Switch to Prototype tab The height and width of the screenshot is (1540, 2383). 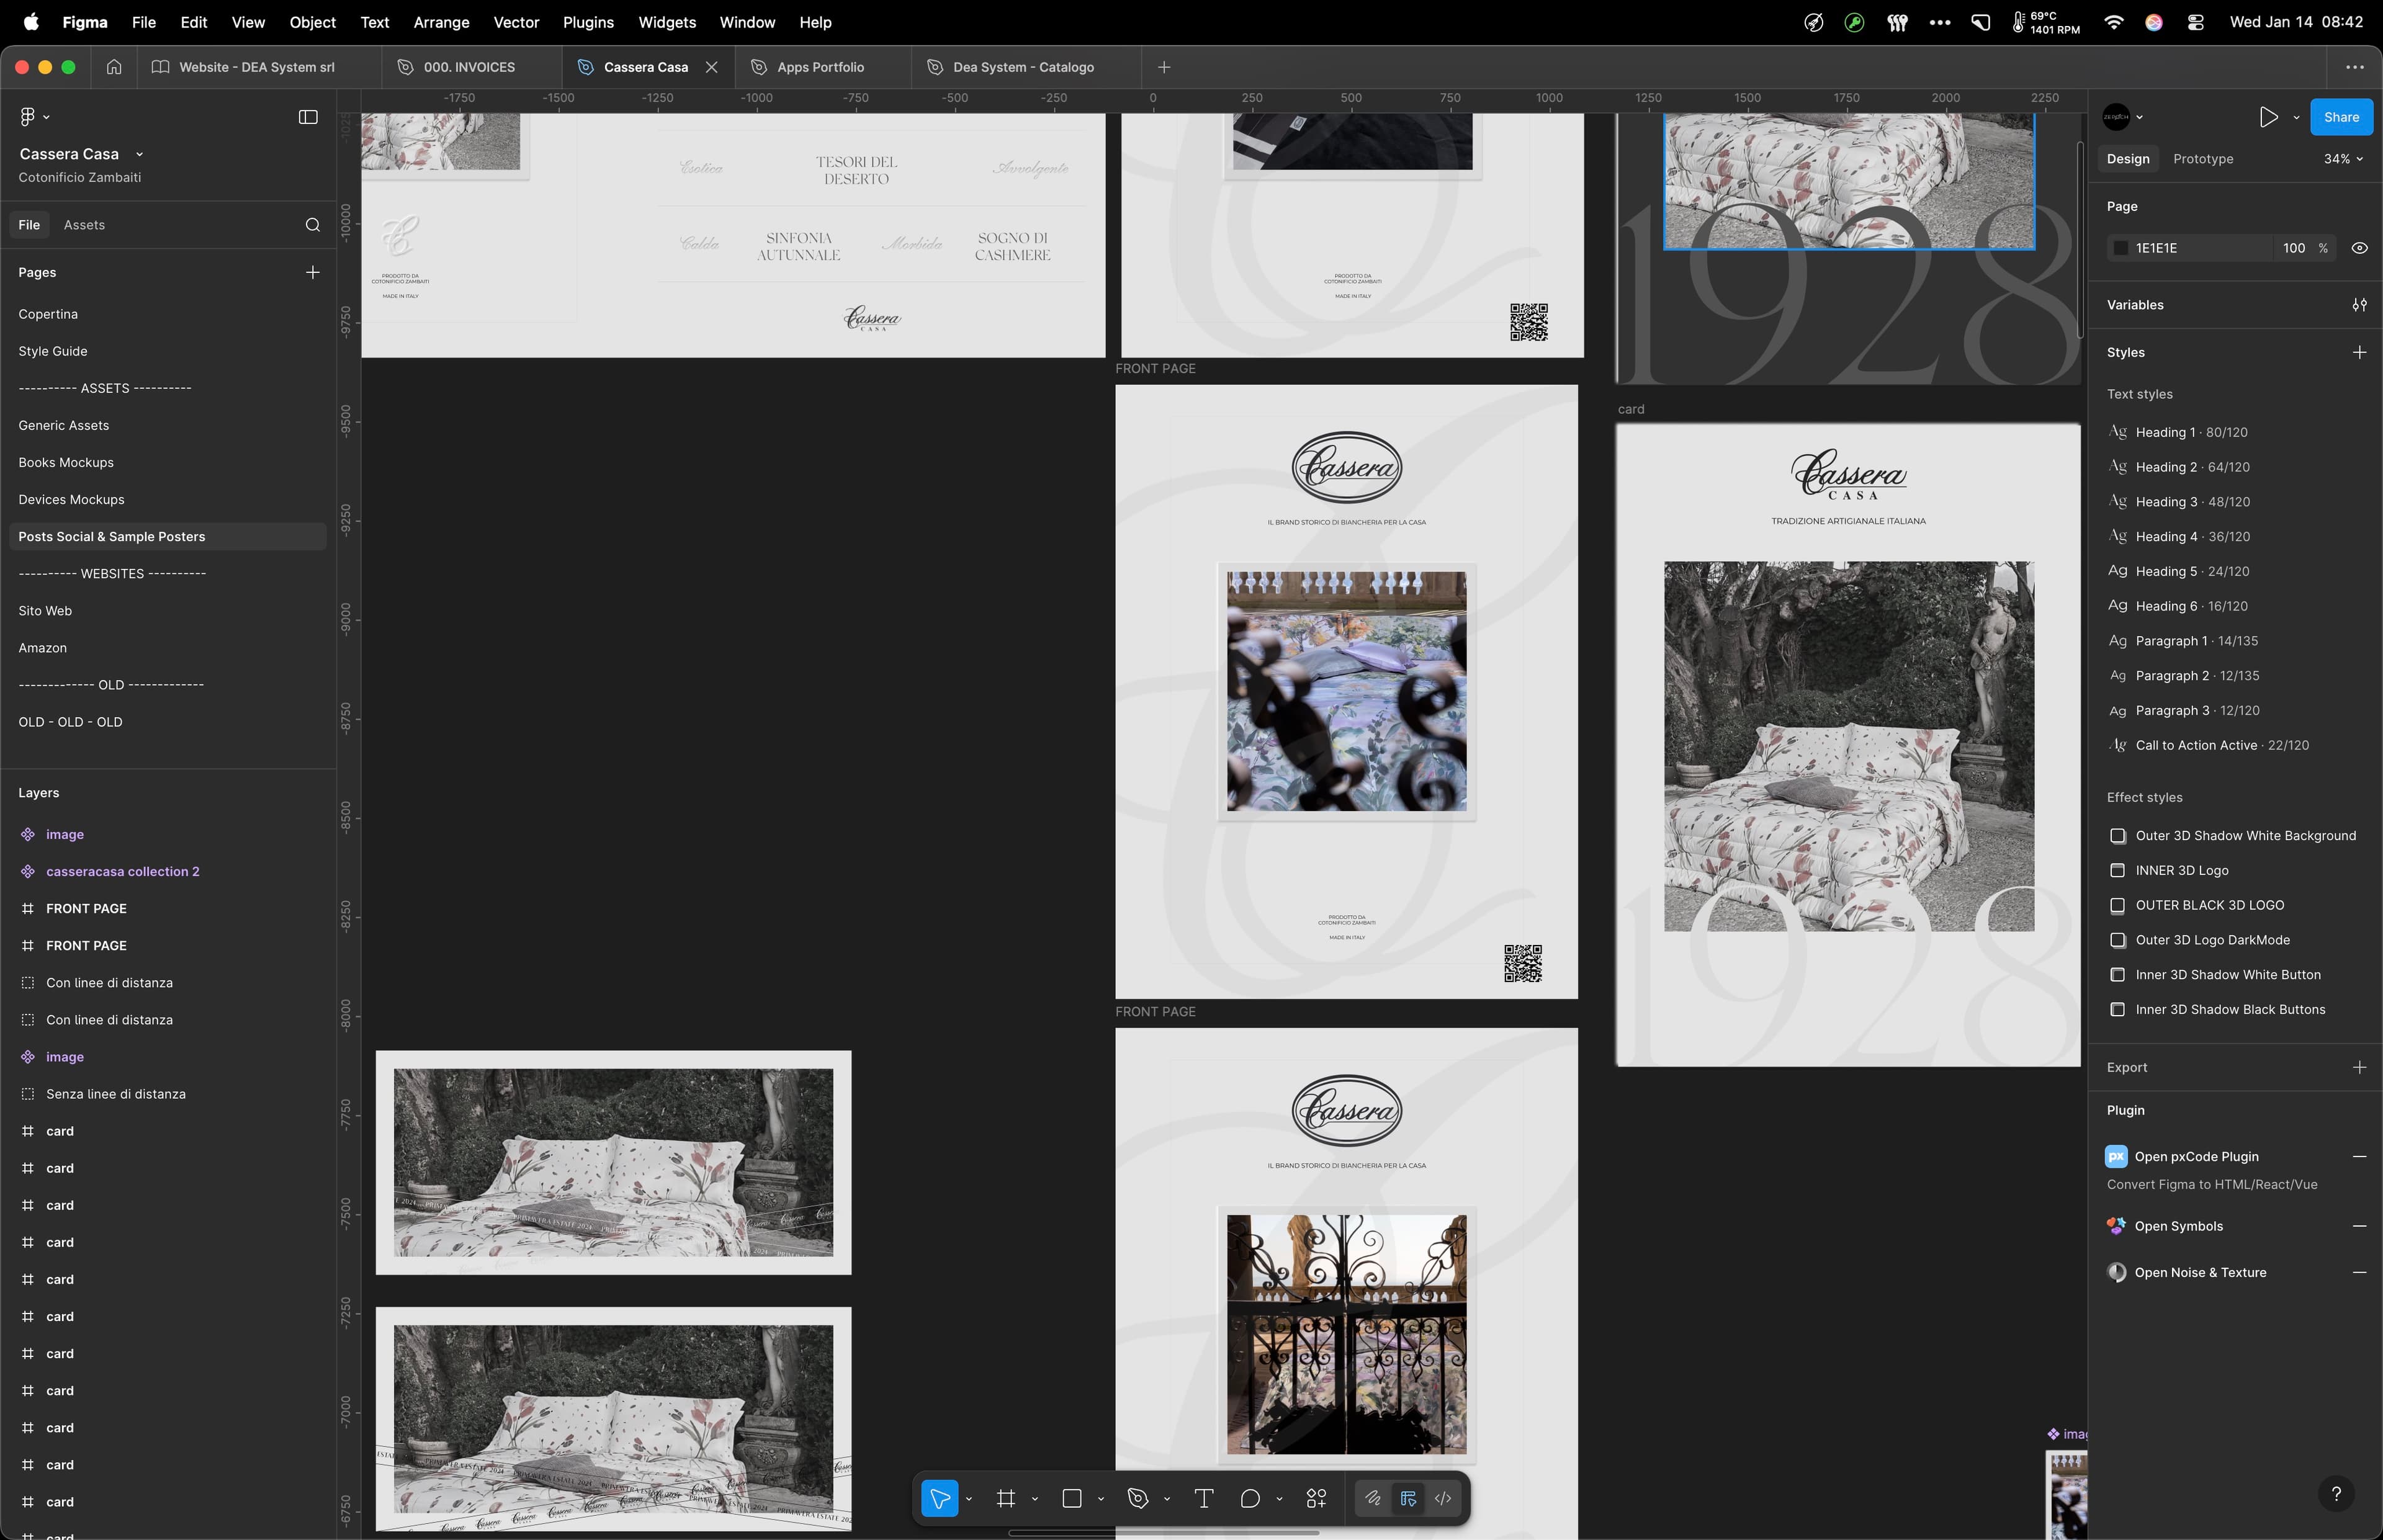point(2203,159)
